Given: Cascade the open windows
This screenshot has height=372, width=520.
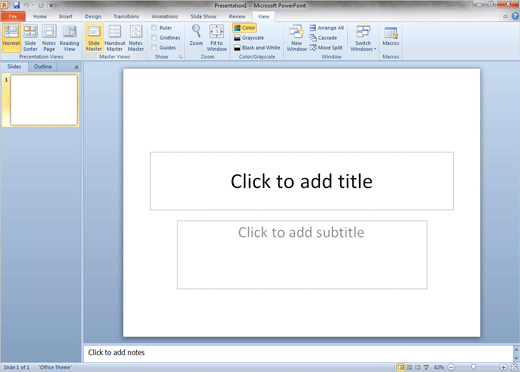Looking at the screenshot, I should click(323, 38).
